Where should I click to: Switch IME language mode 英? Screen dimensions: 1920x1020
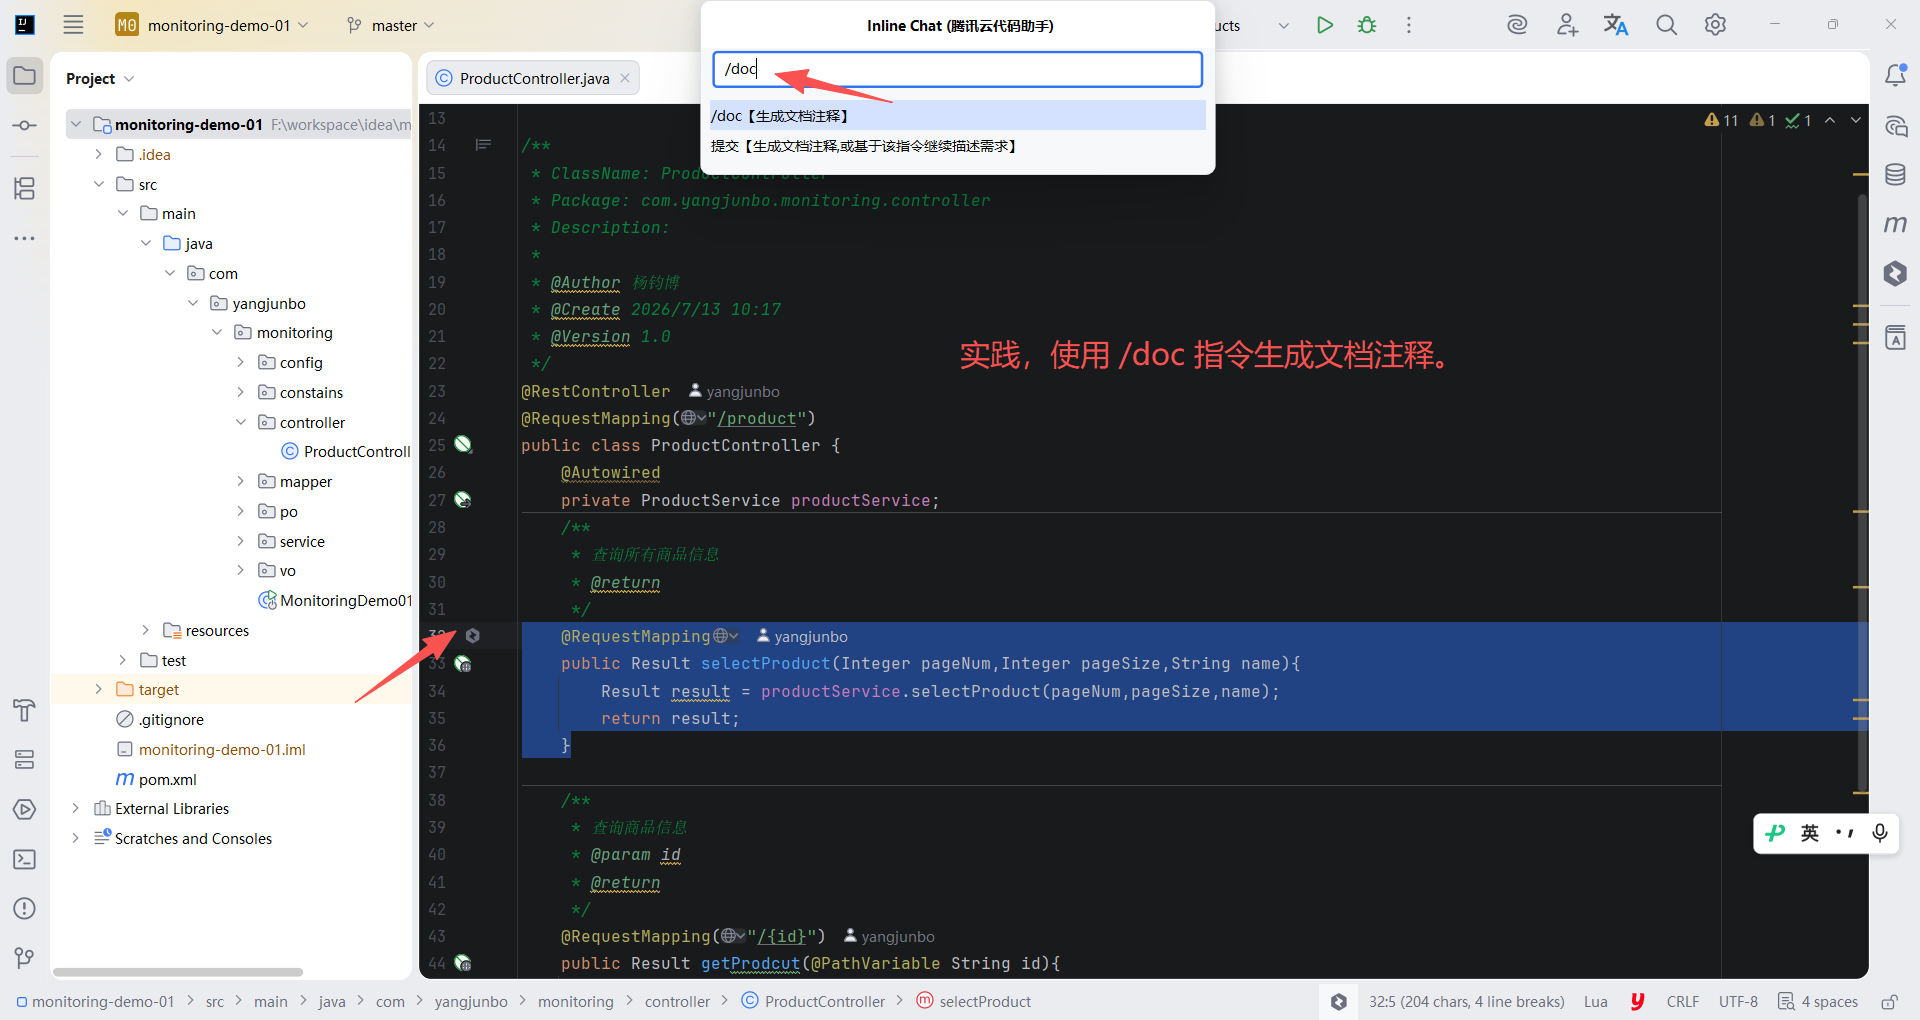(1810, 833)
